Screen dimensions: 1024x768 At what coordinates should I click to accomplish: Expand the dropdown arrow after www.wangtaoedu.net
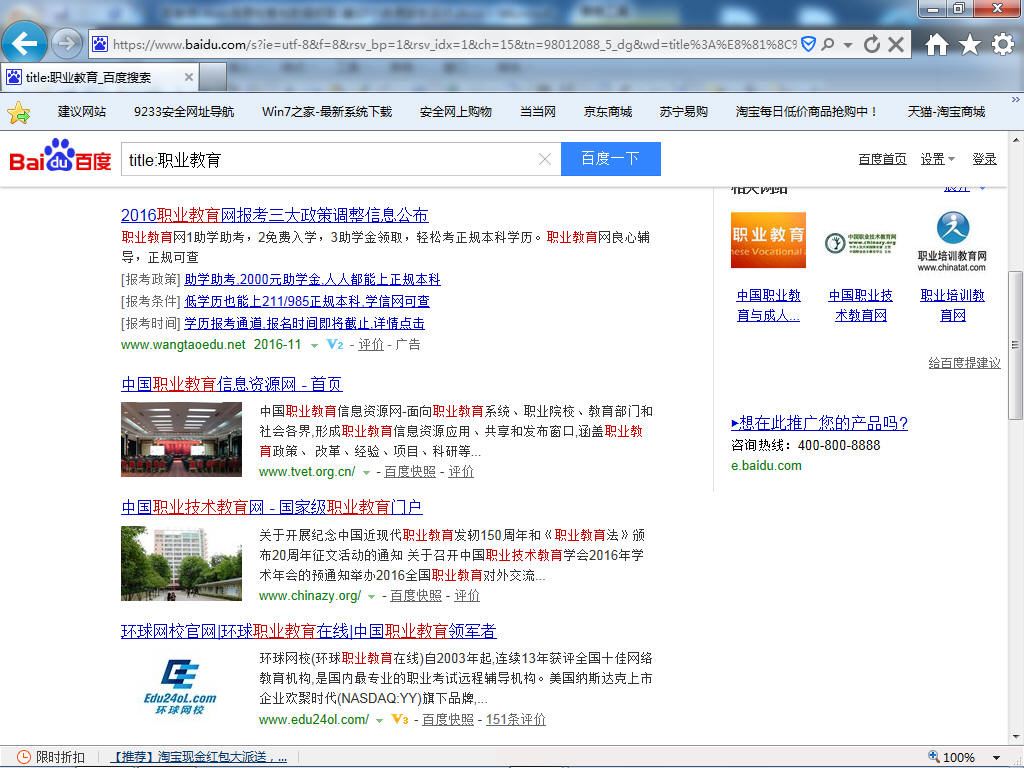click(x=314, y=345)
